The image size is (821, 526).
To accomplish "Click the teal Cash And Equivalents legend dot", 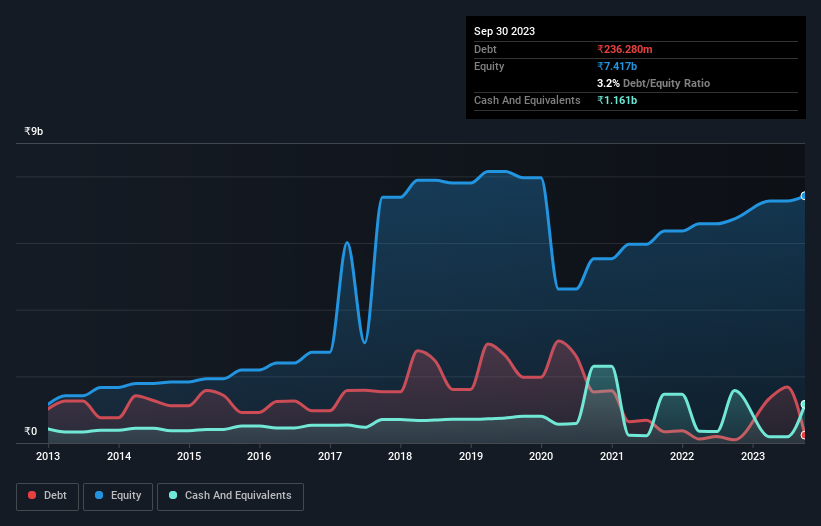I will [x=173, y=495].
